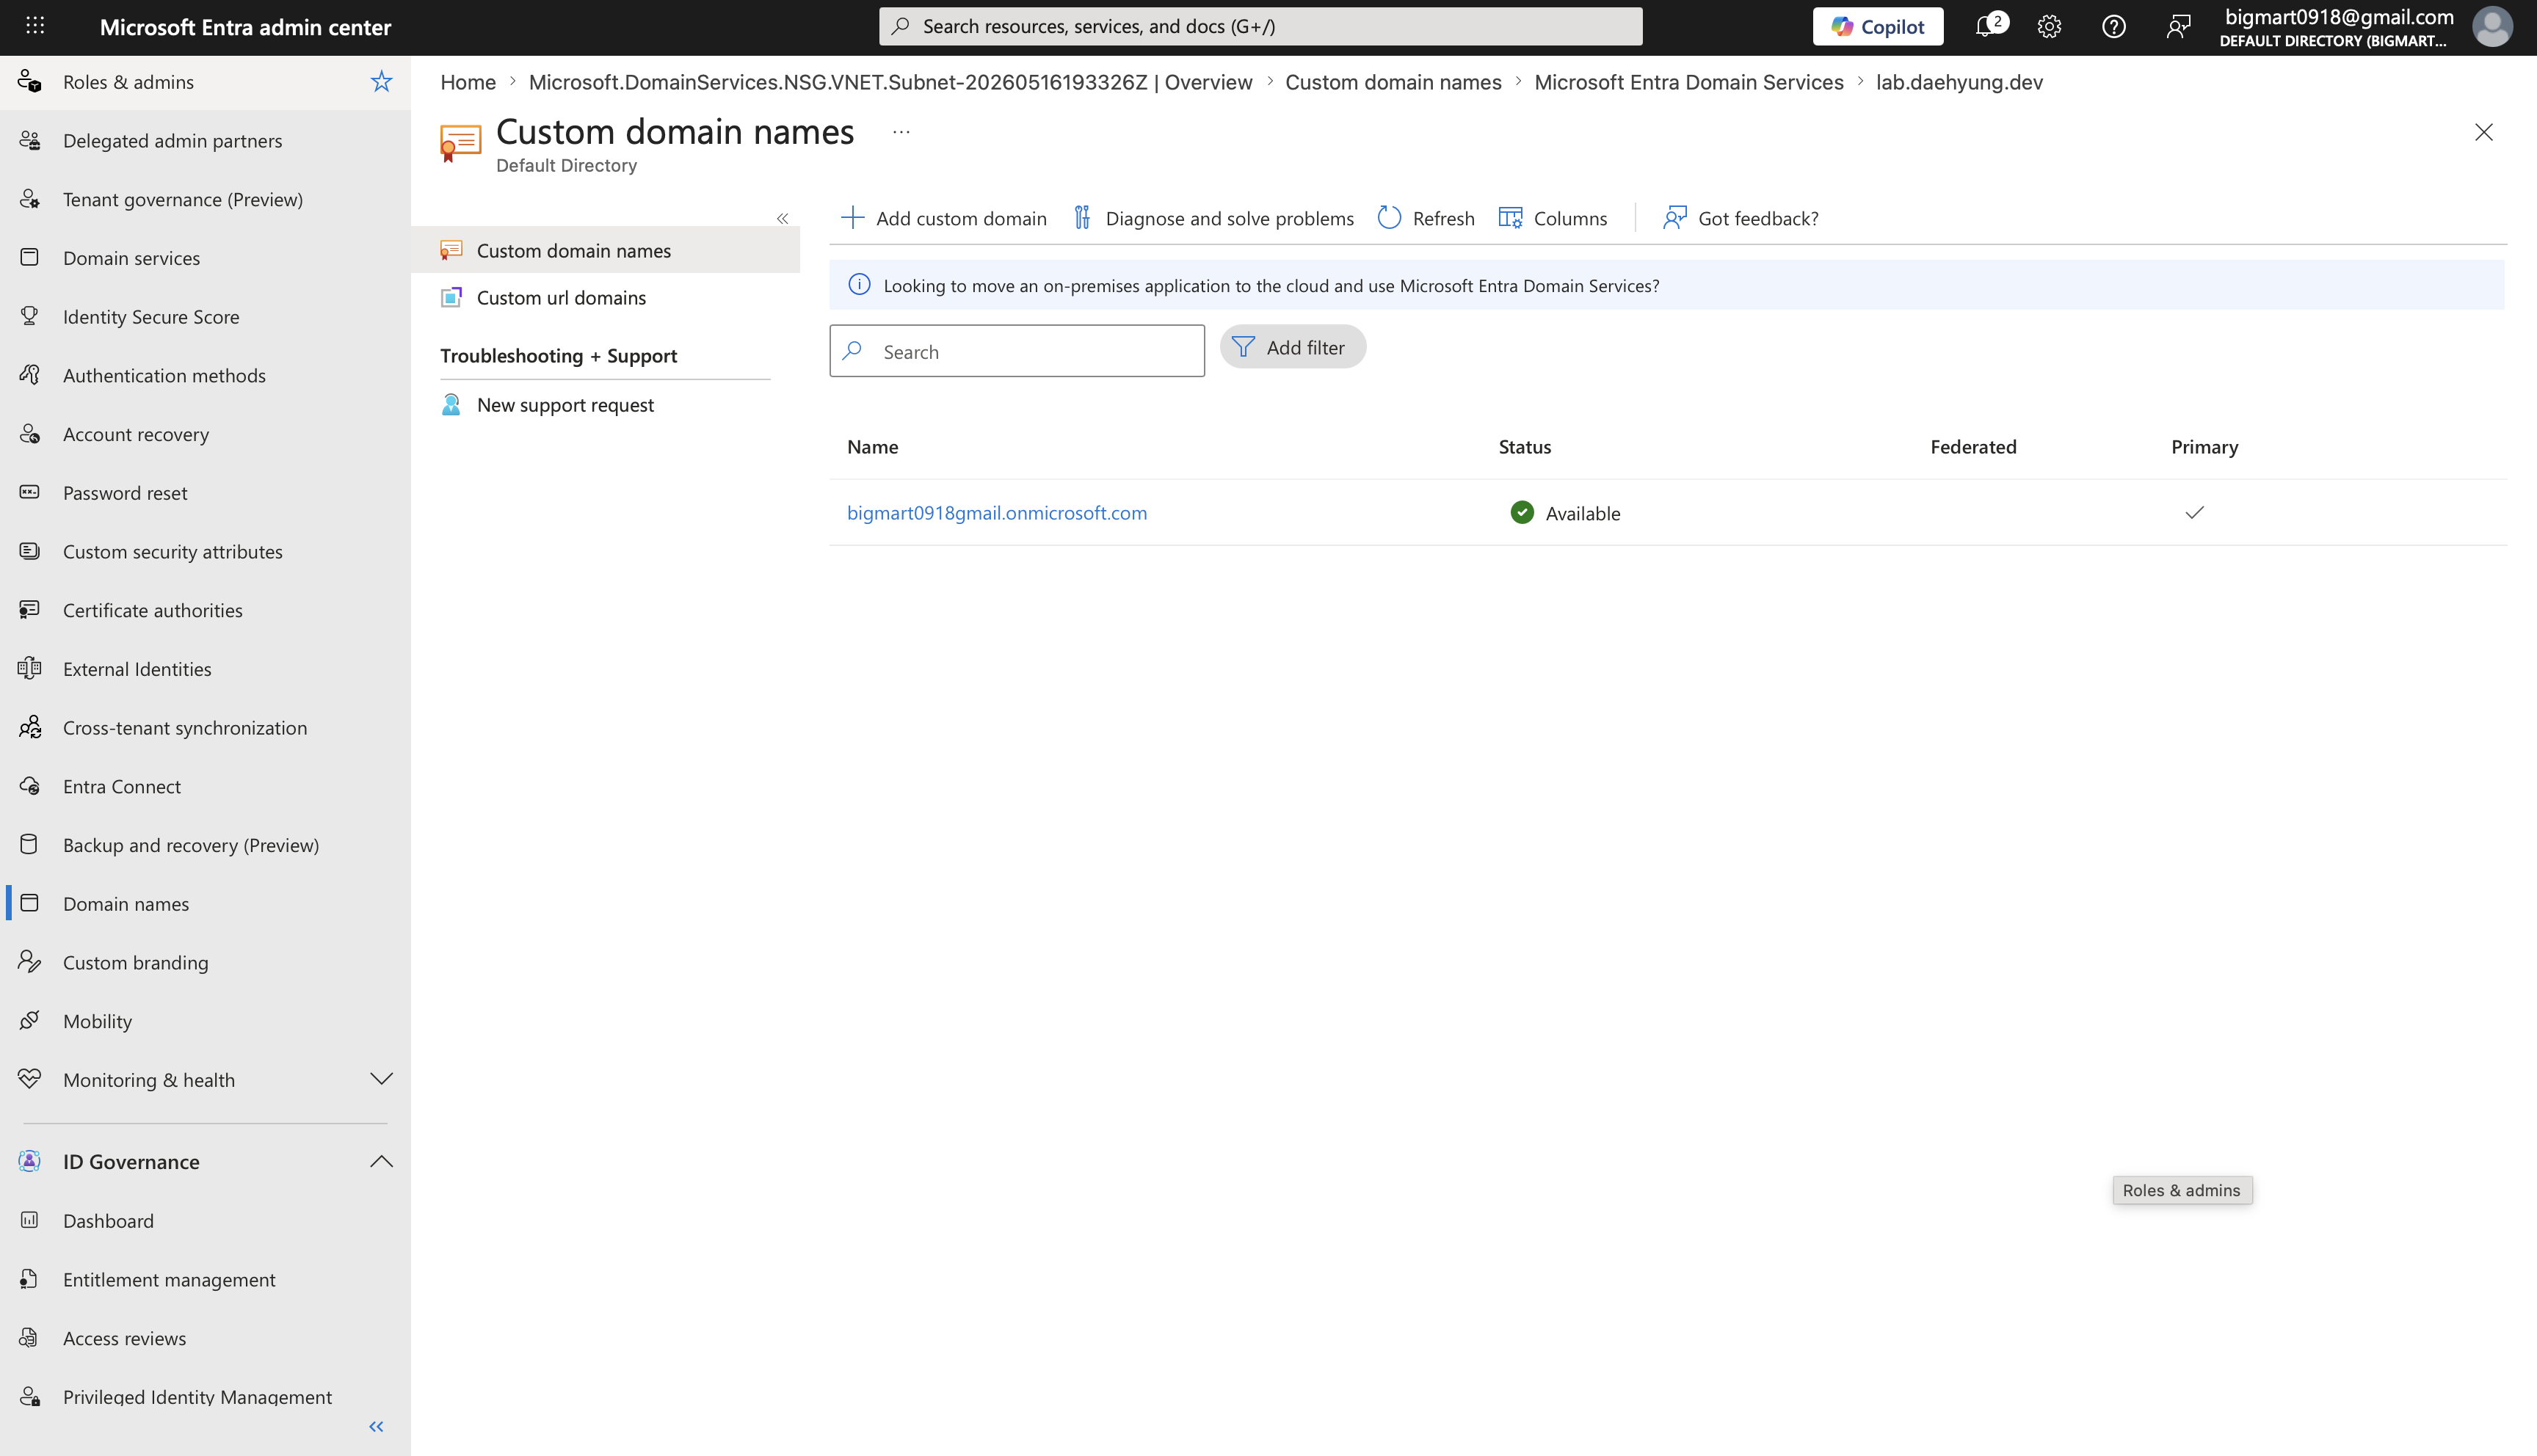Select Custom domain names menu item
The height and width of the screenshot is (1456, 2537).
coord(605,250)
